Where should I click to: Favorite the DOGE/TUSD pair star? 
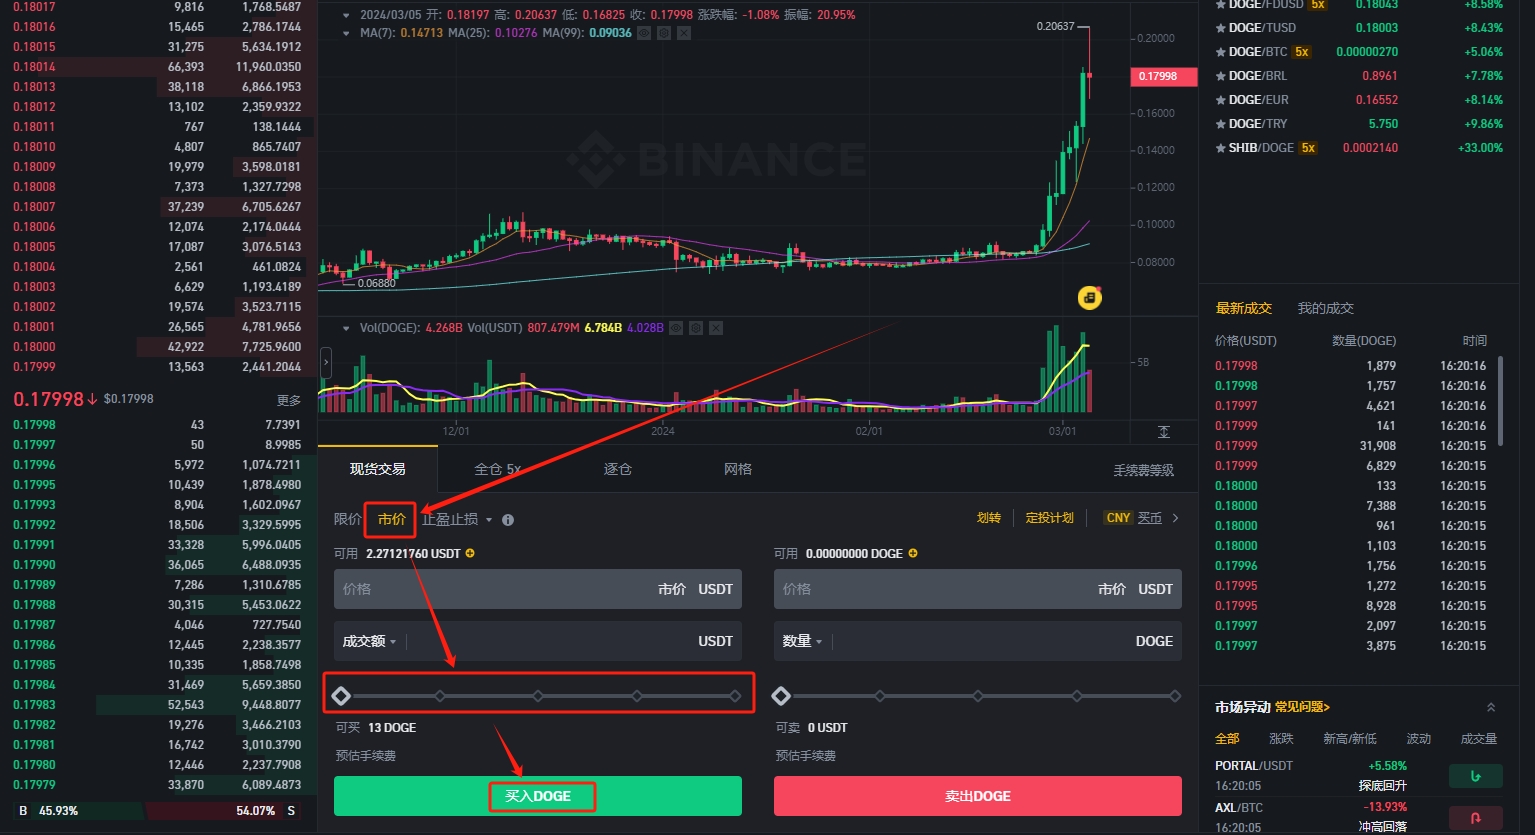[1220, 28]
